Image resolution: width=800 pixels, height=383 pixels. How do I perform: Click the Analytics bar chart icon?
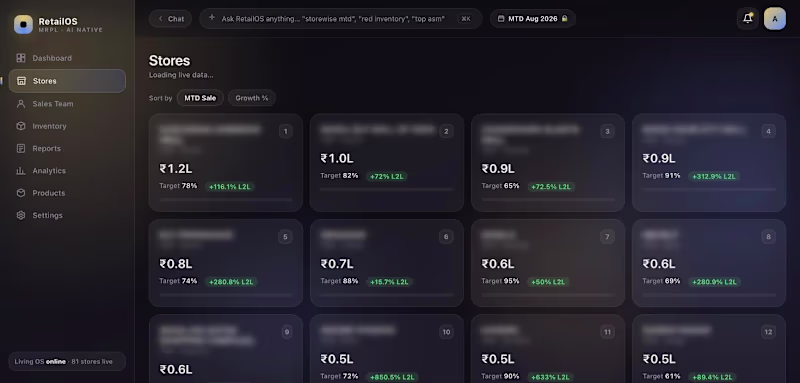coord(21,171)
